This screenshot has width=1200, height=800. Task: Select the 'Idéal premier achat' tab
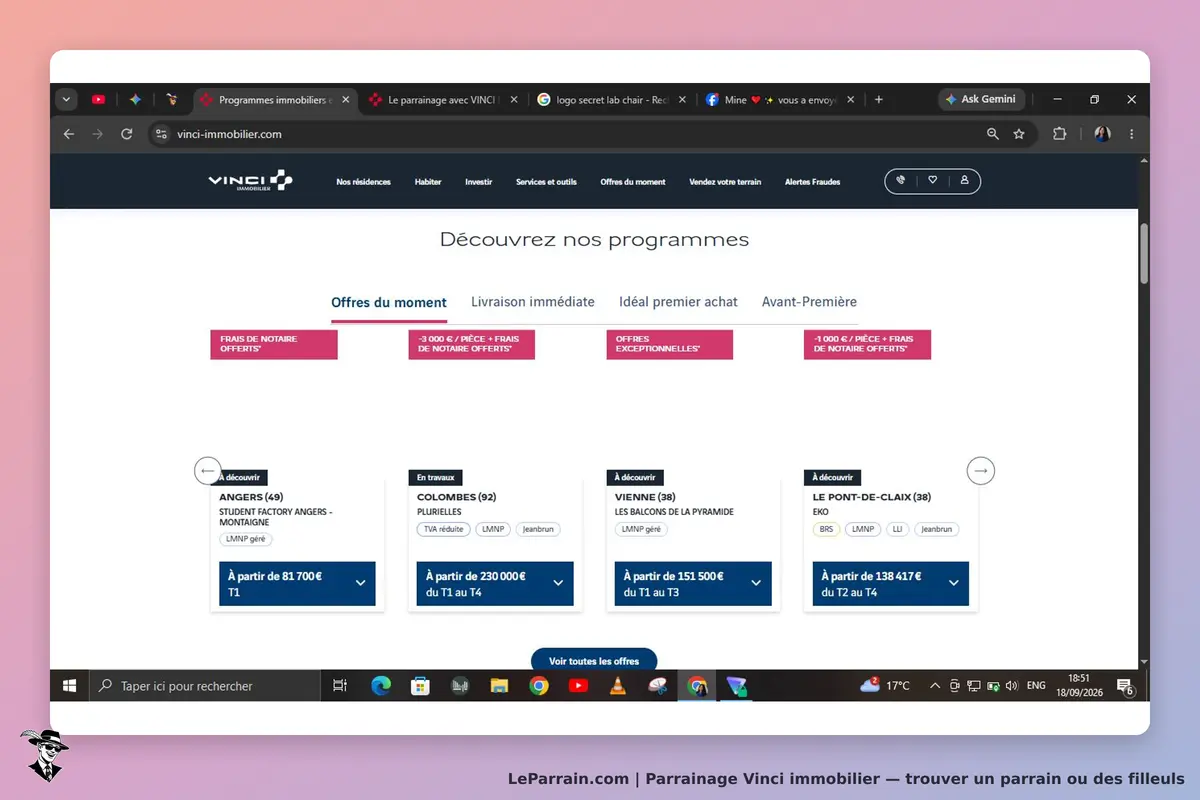pyautogui.click(x=678, y=302)
